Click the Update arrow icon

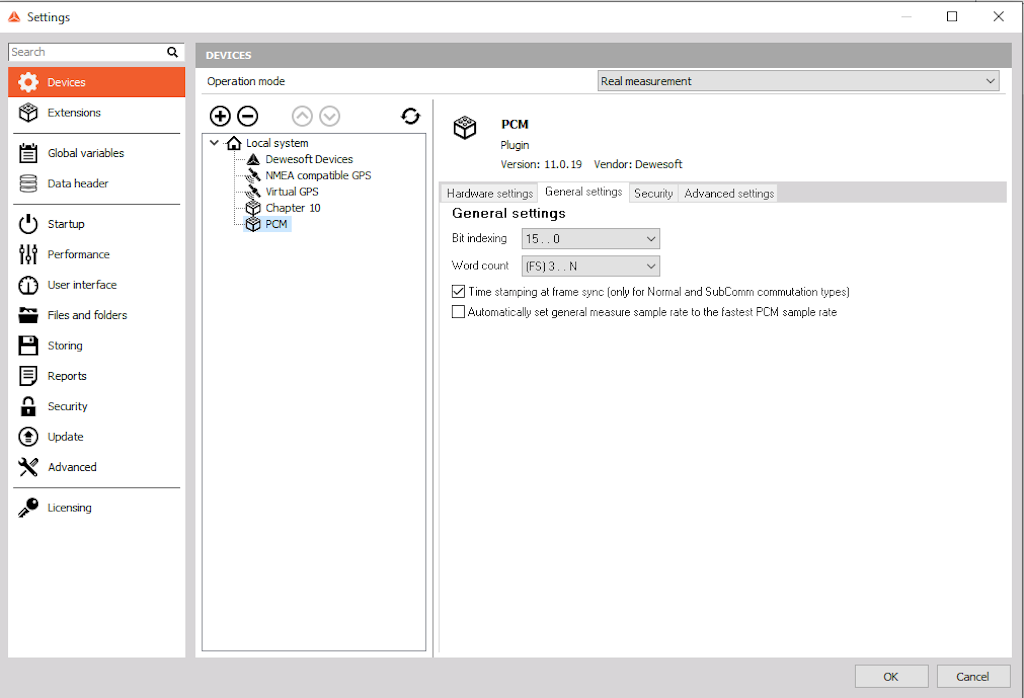[28, 436]
